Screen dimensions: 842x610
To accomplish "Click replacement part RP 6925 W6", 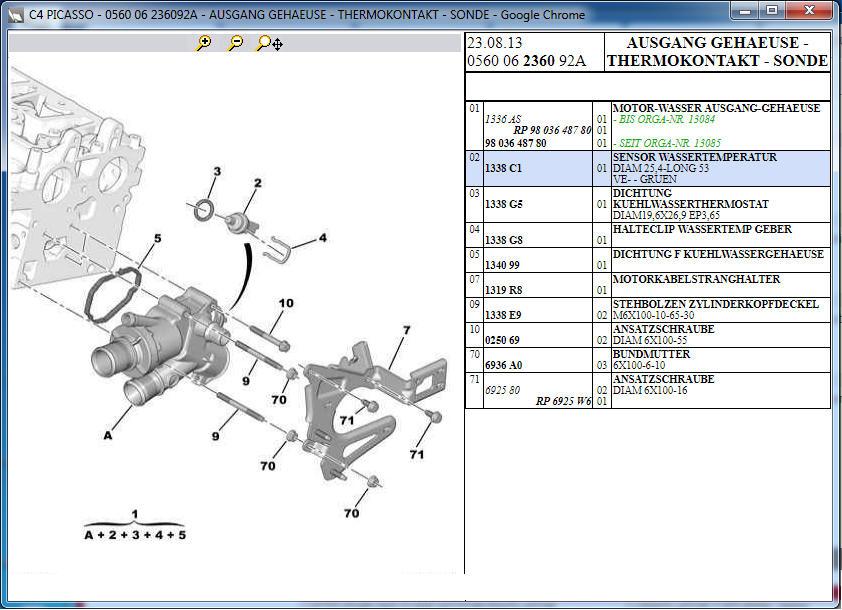I will (x=563, y=401).
